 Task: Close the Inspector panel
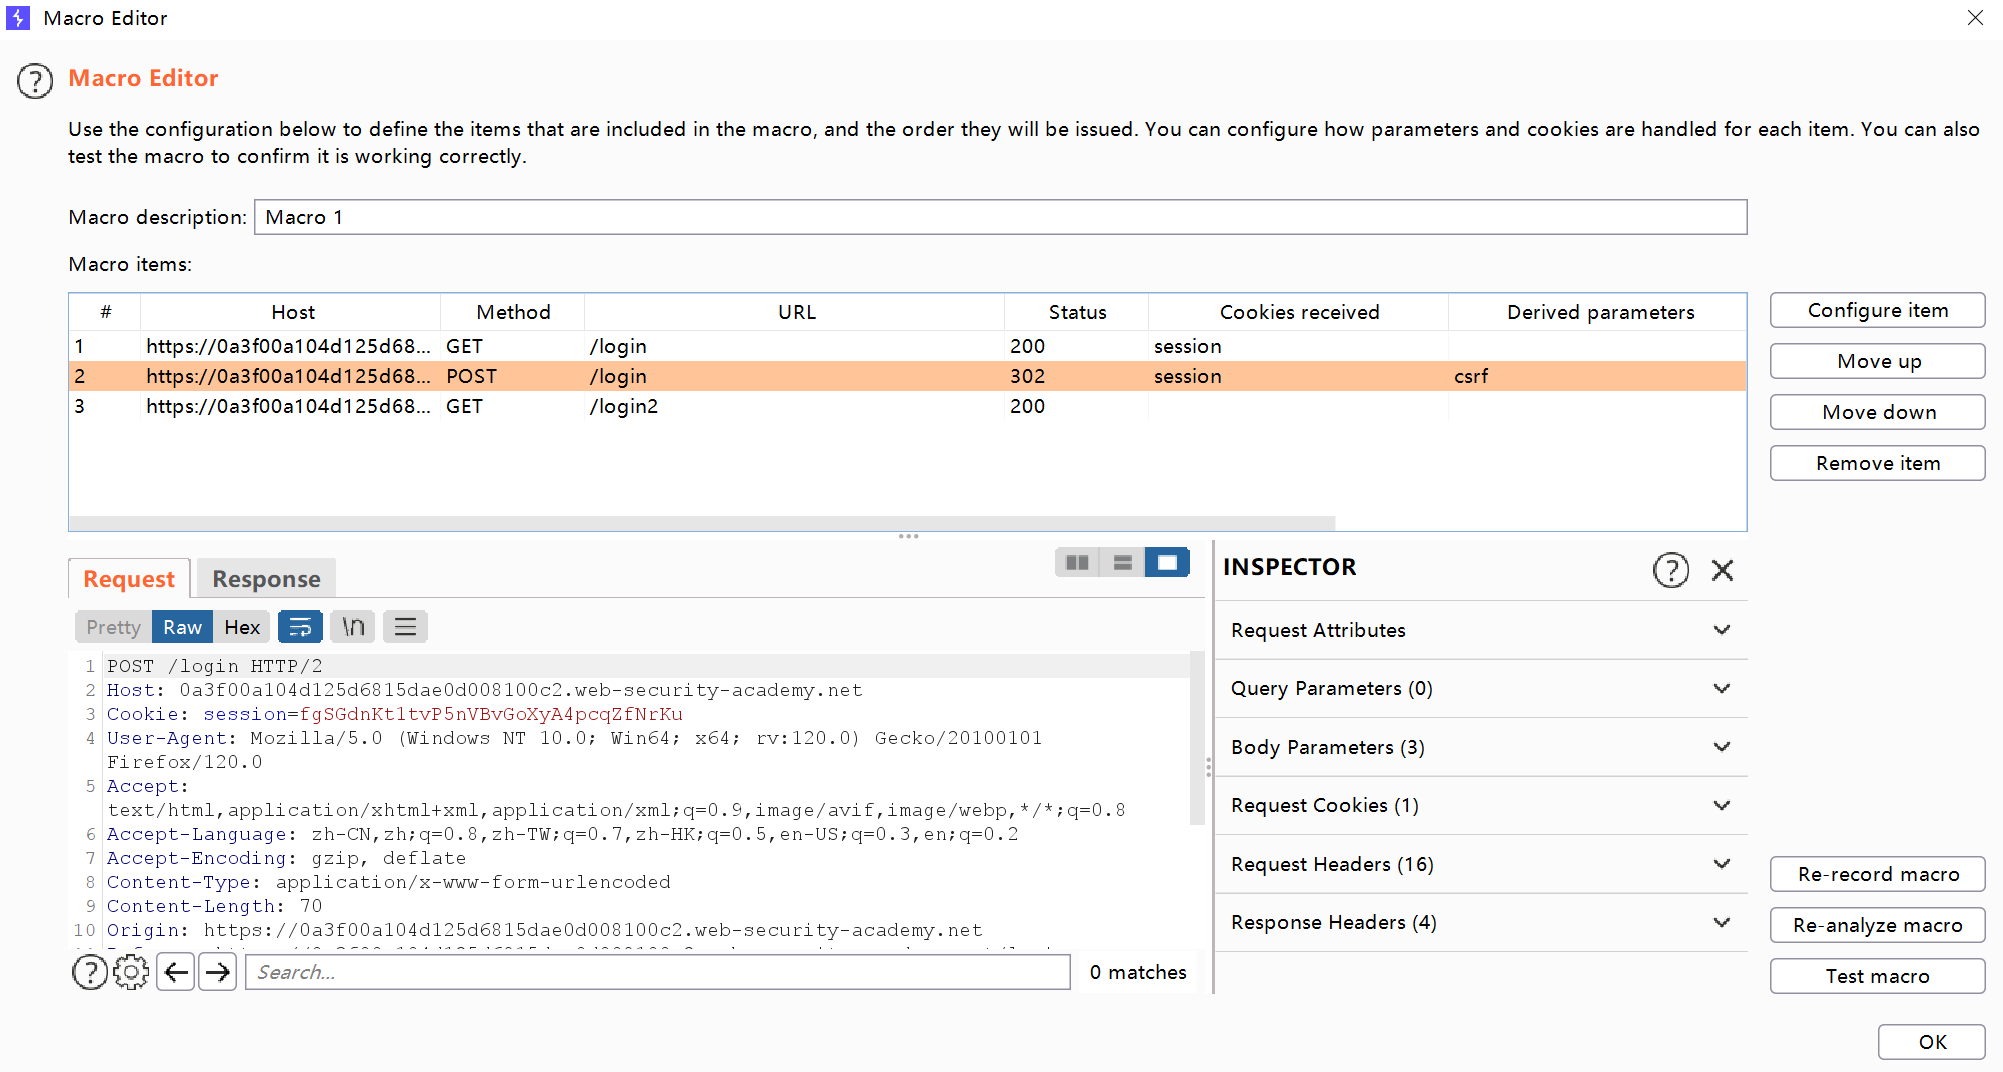click(x=1722, y=570)
